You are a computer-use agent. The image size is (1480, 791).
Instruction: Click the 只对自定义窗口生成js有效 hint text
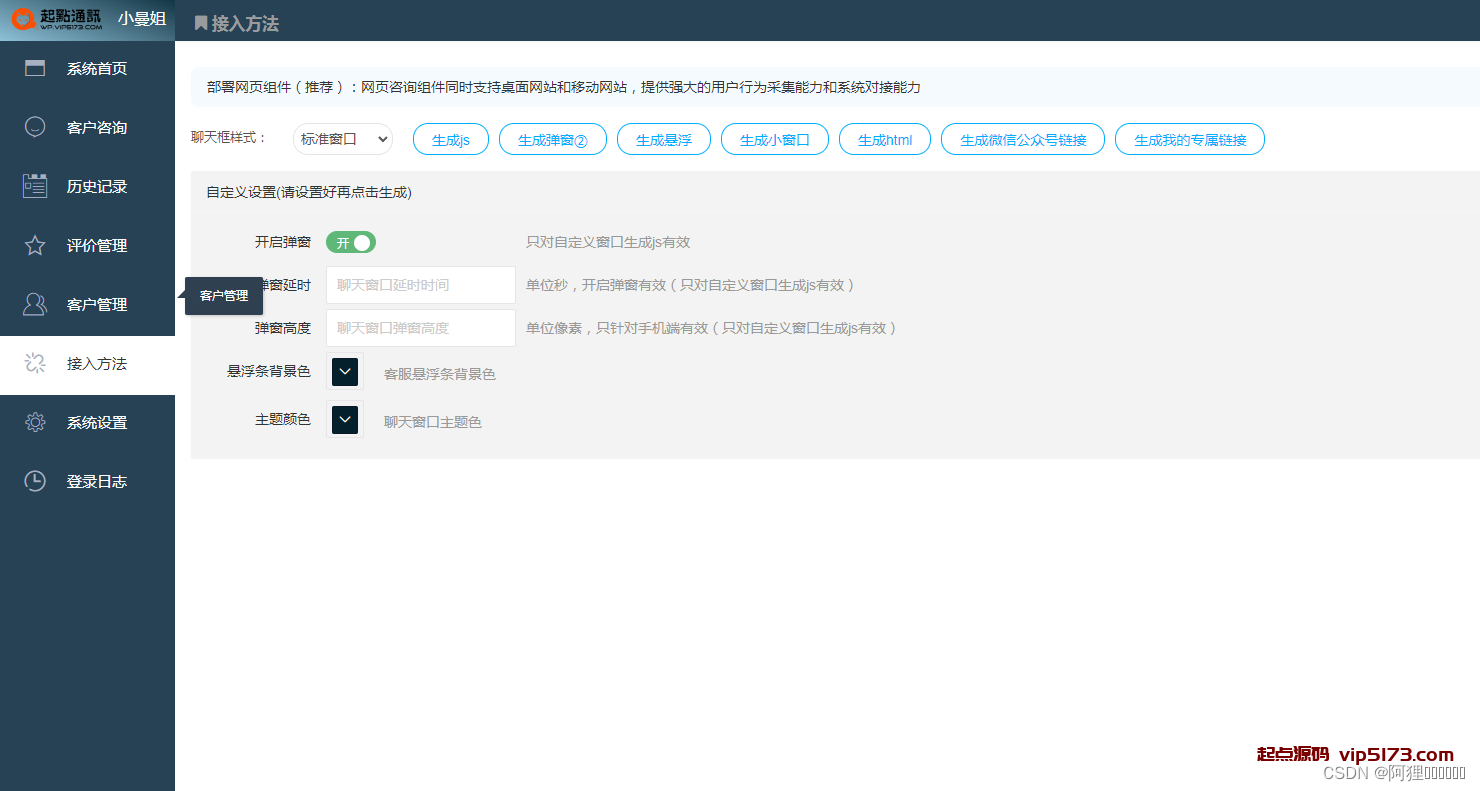(608, 242)
